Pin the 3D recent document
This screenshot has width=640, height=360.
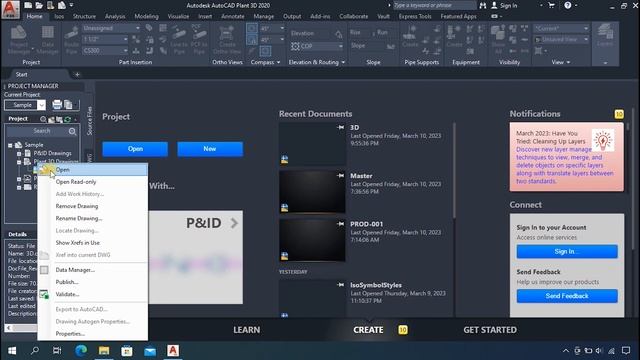click(340, 127)
